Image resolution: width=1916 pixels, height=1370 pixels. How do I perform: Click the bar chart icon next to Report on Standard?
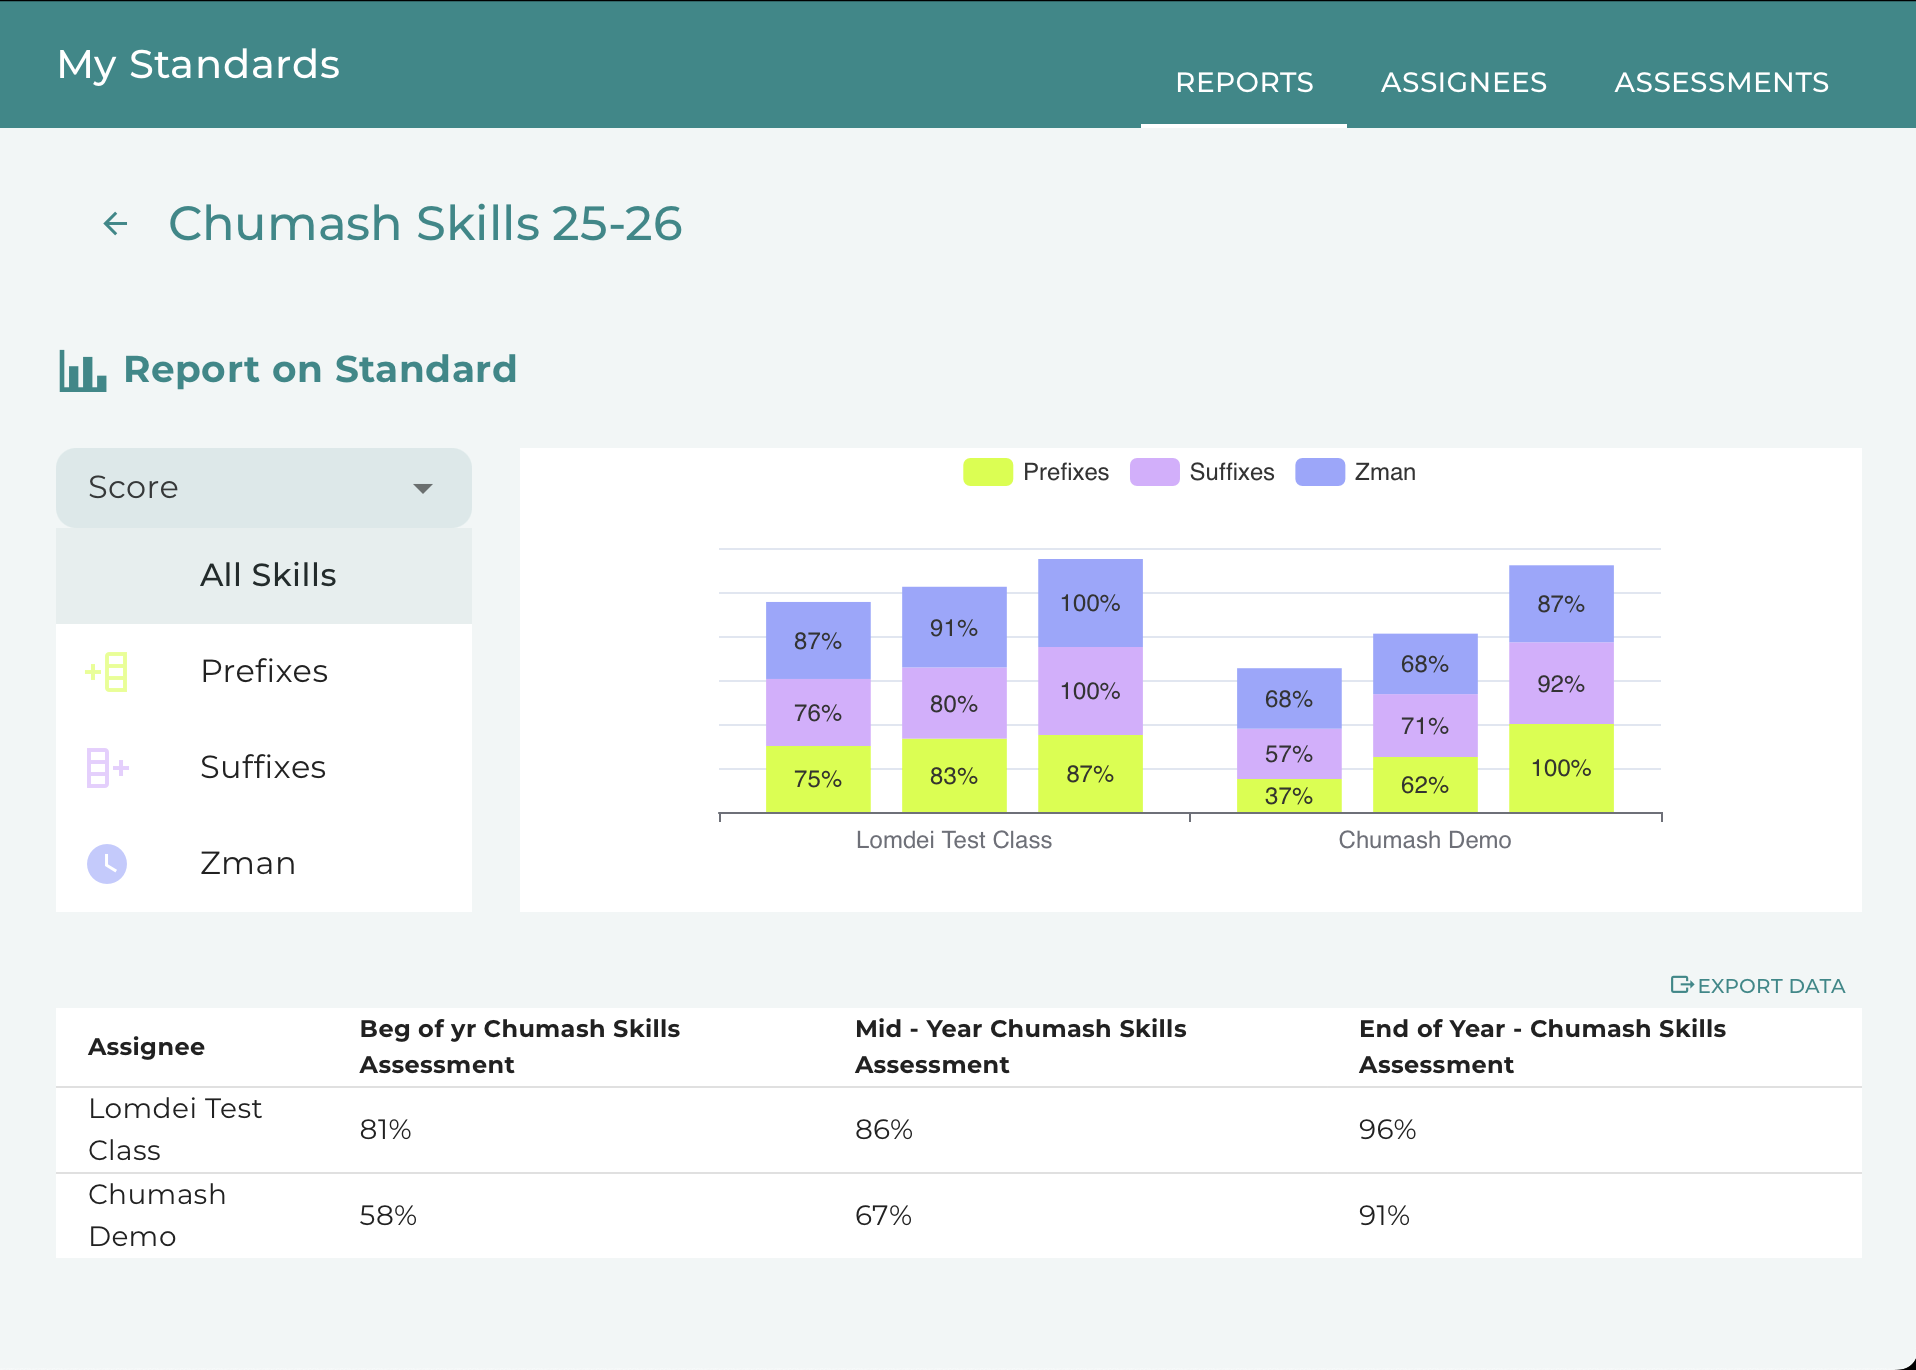click(x=82, y=371)
